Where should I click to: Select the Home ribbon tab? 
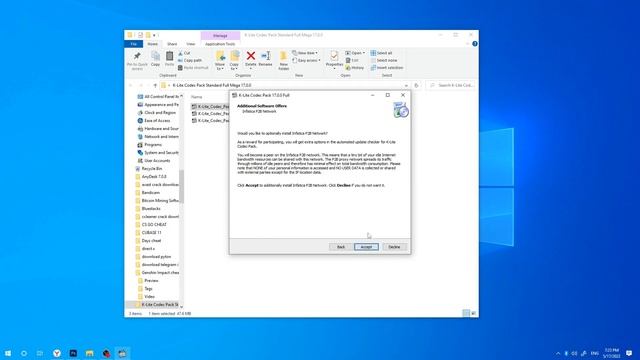click(x=153, y=44)
